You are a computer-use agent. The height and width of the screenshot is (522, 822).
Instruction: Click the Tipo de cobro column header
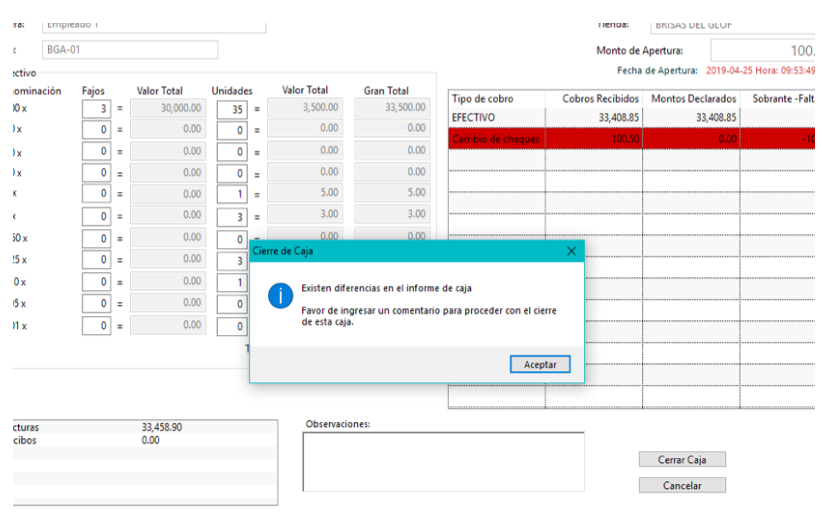(x=496, y=99)
